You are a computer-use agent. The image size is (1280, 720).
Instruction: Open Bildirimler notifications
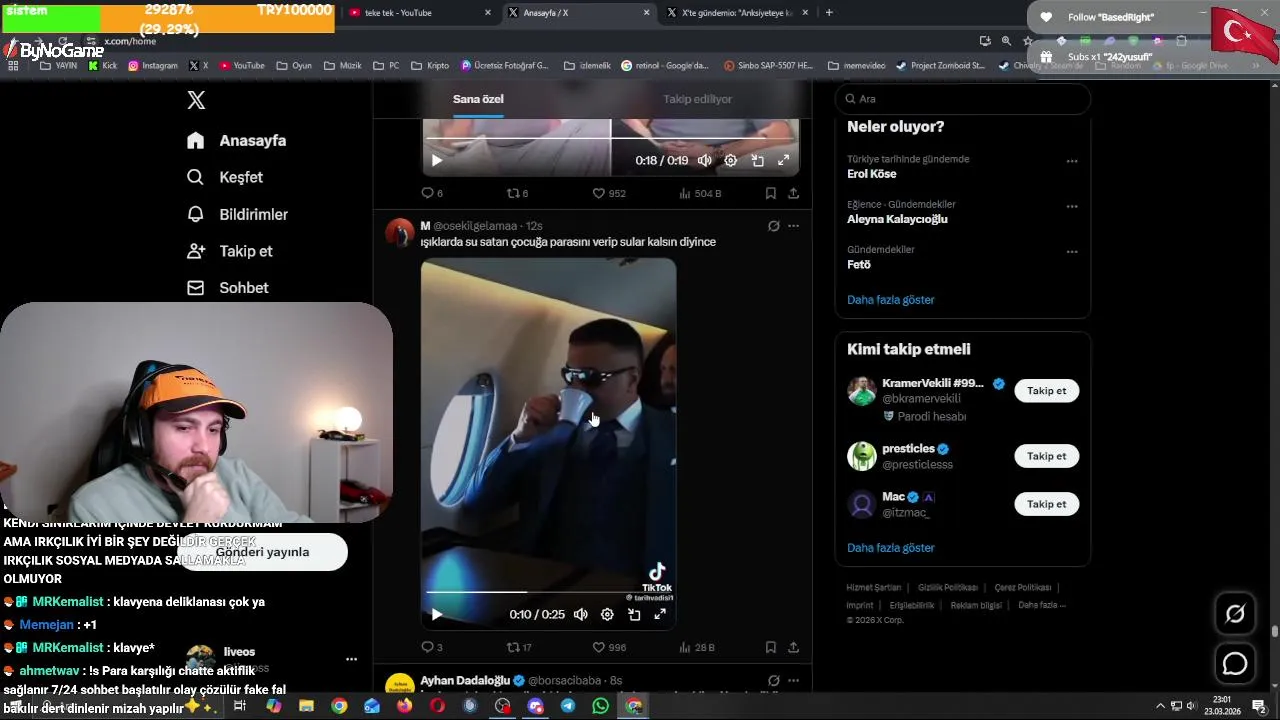pyautogui.click(x=238, y=214)
